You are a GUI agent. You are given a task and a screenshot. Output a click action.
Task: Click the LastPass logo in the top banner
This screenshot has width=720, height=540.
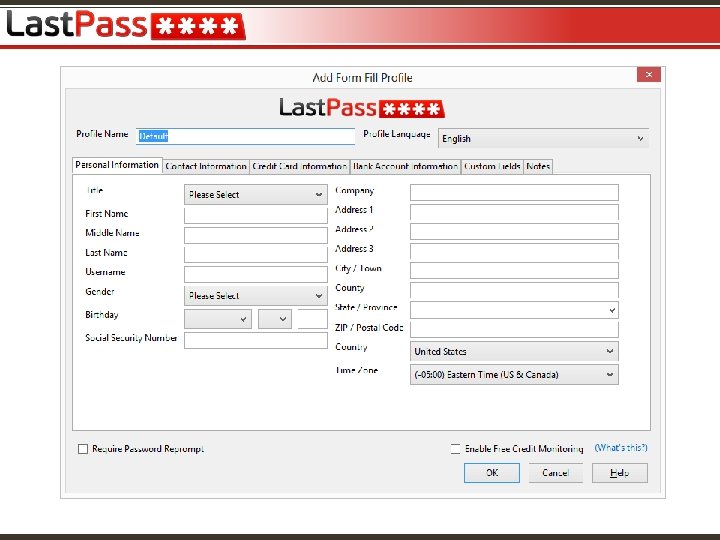[x=125, y=25]
